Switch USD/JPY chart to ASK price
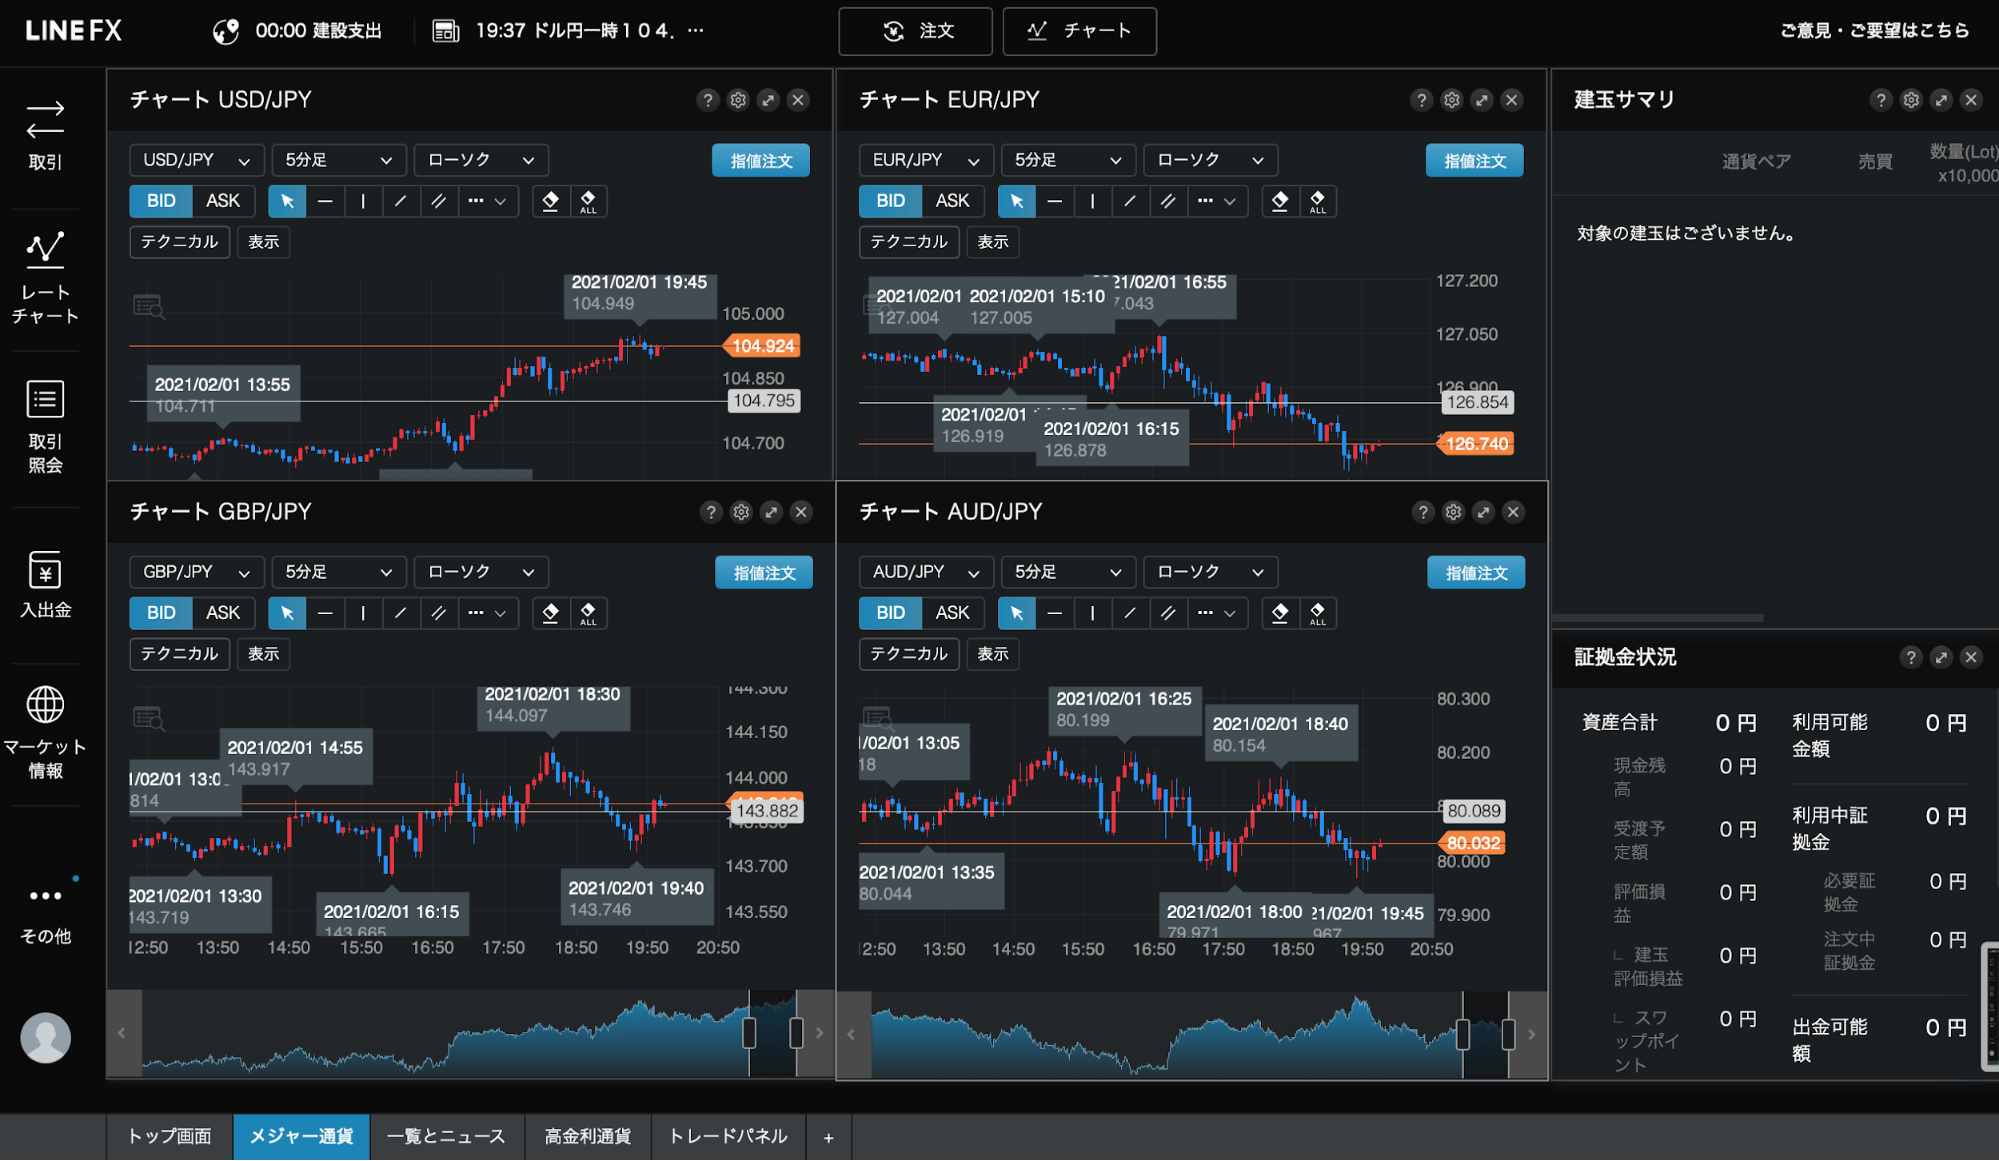The height and width of the screenshot is (1161, 1999). click(x=223, y=201)
